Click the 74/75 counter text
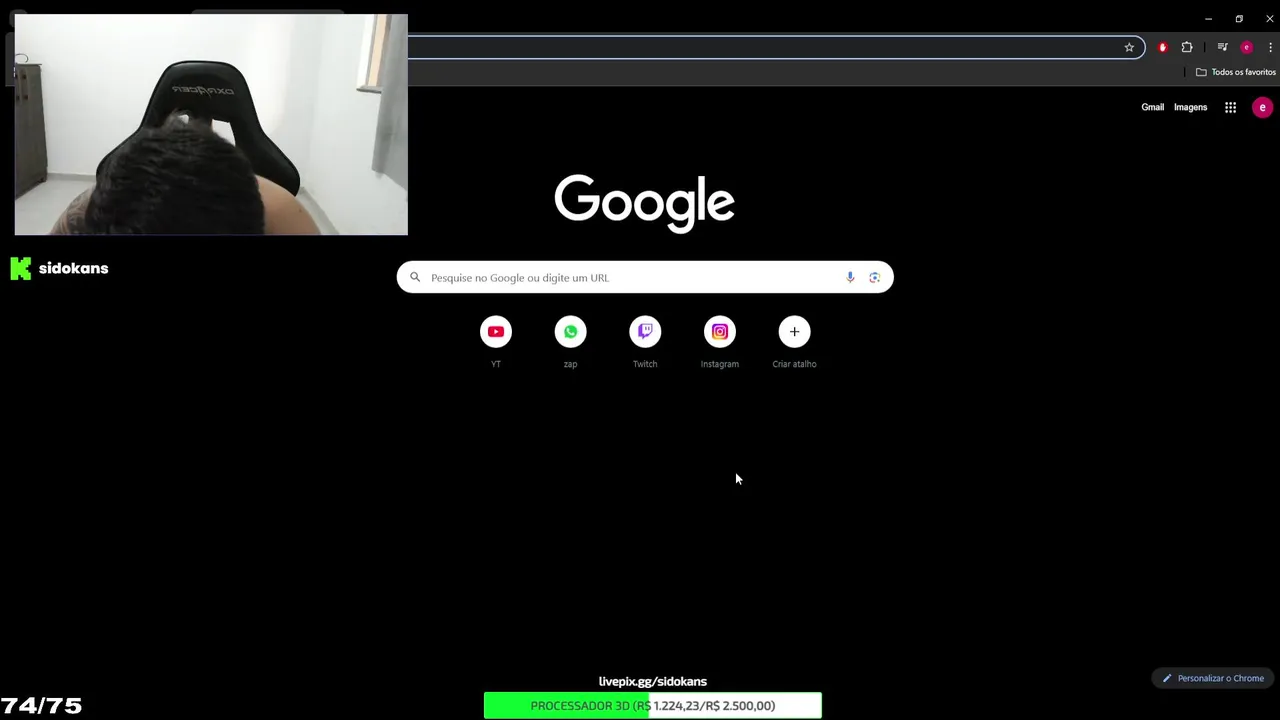Image resolution: width=1280 pixels, height=720 pixels. coord(41,706)
